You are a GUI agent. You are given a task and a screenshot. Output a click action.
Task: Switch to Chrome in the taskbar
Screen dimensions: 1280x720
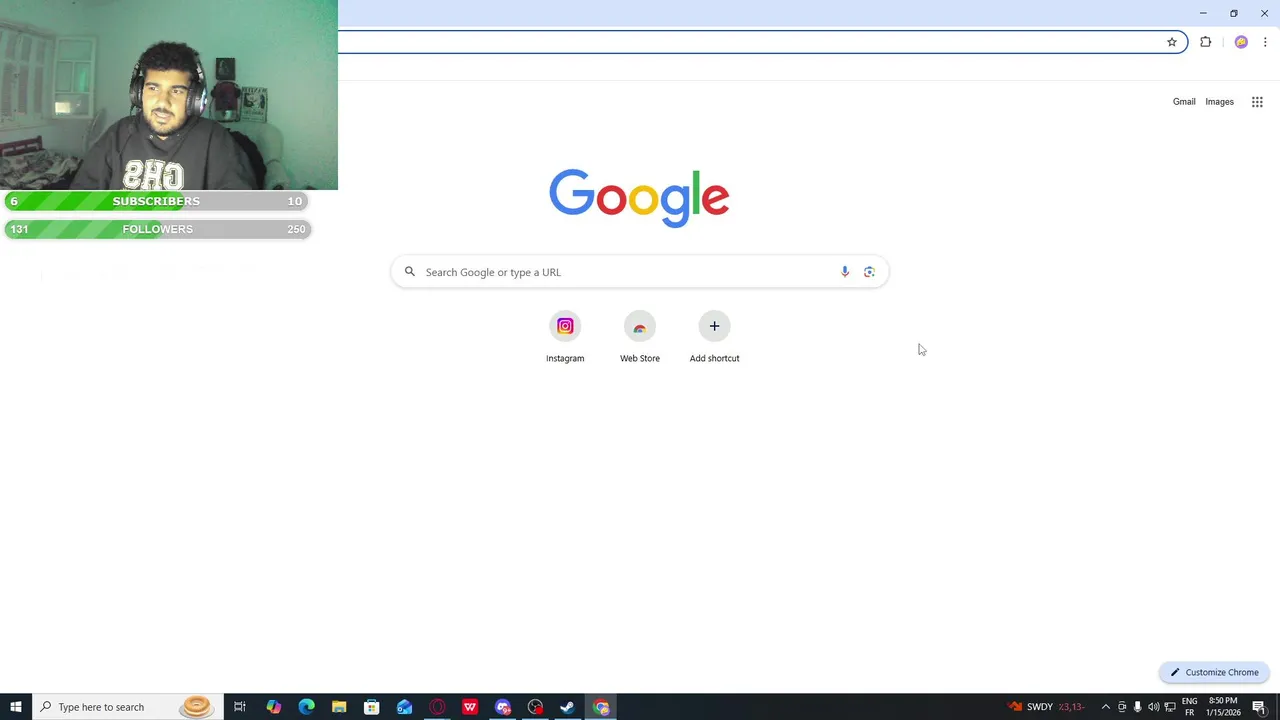[x=601, y=707]
